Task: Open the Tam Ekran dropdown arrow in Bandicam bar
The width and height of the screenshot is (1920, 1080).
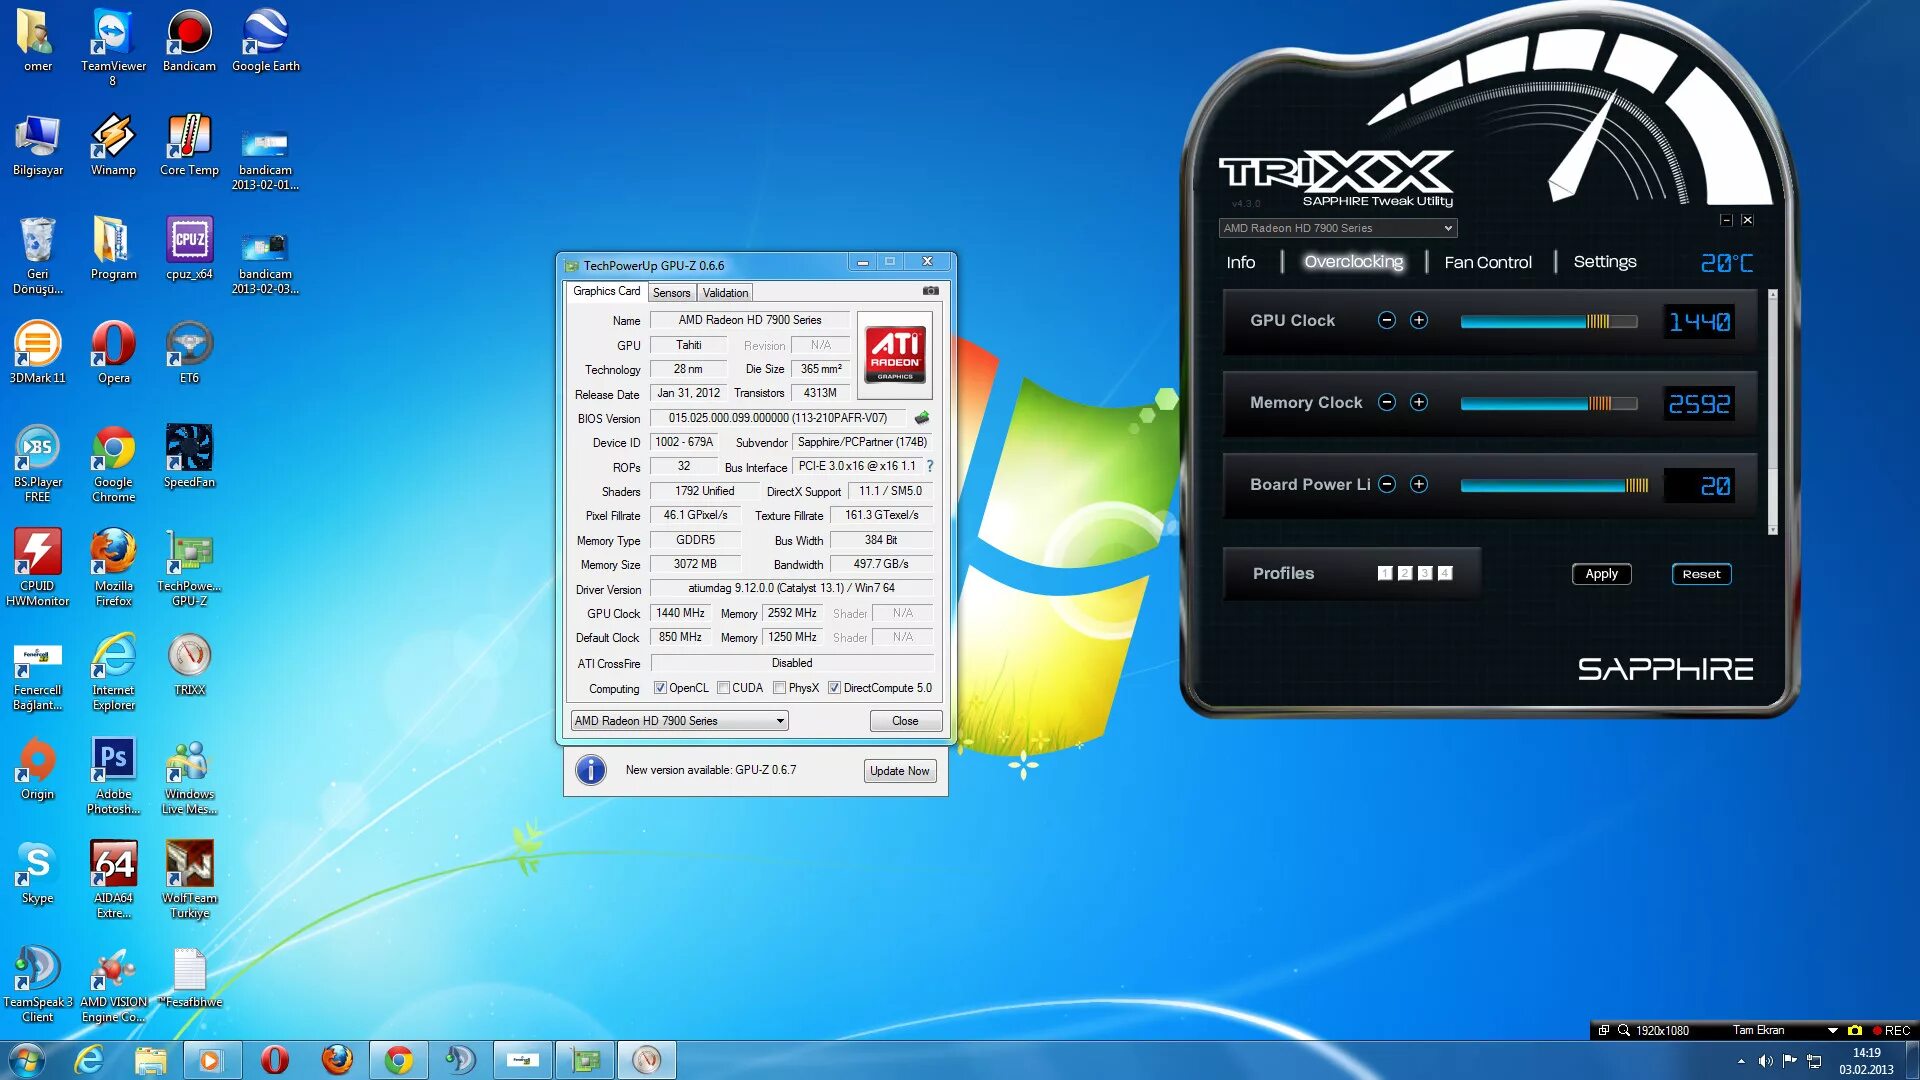Action: pos(1832,1030)
